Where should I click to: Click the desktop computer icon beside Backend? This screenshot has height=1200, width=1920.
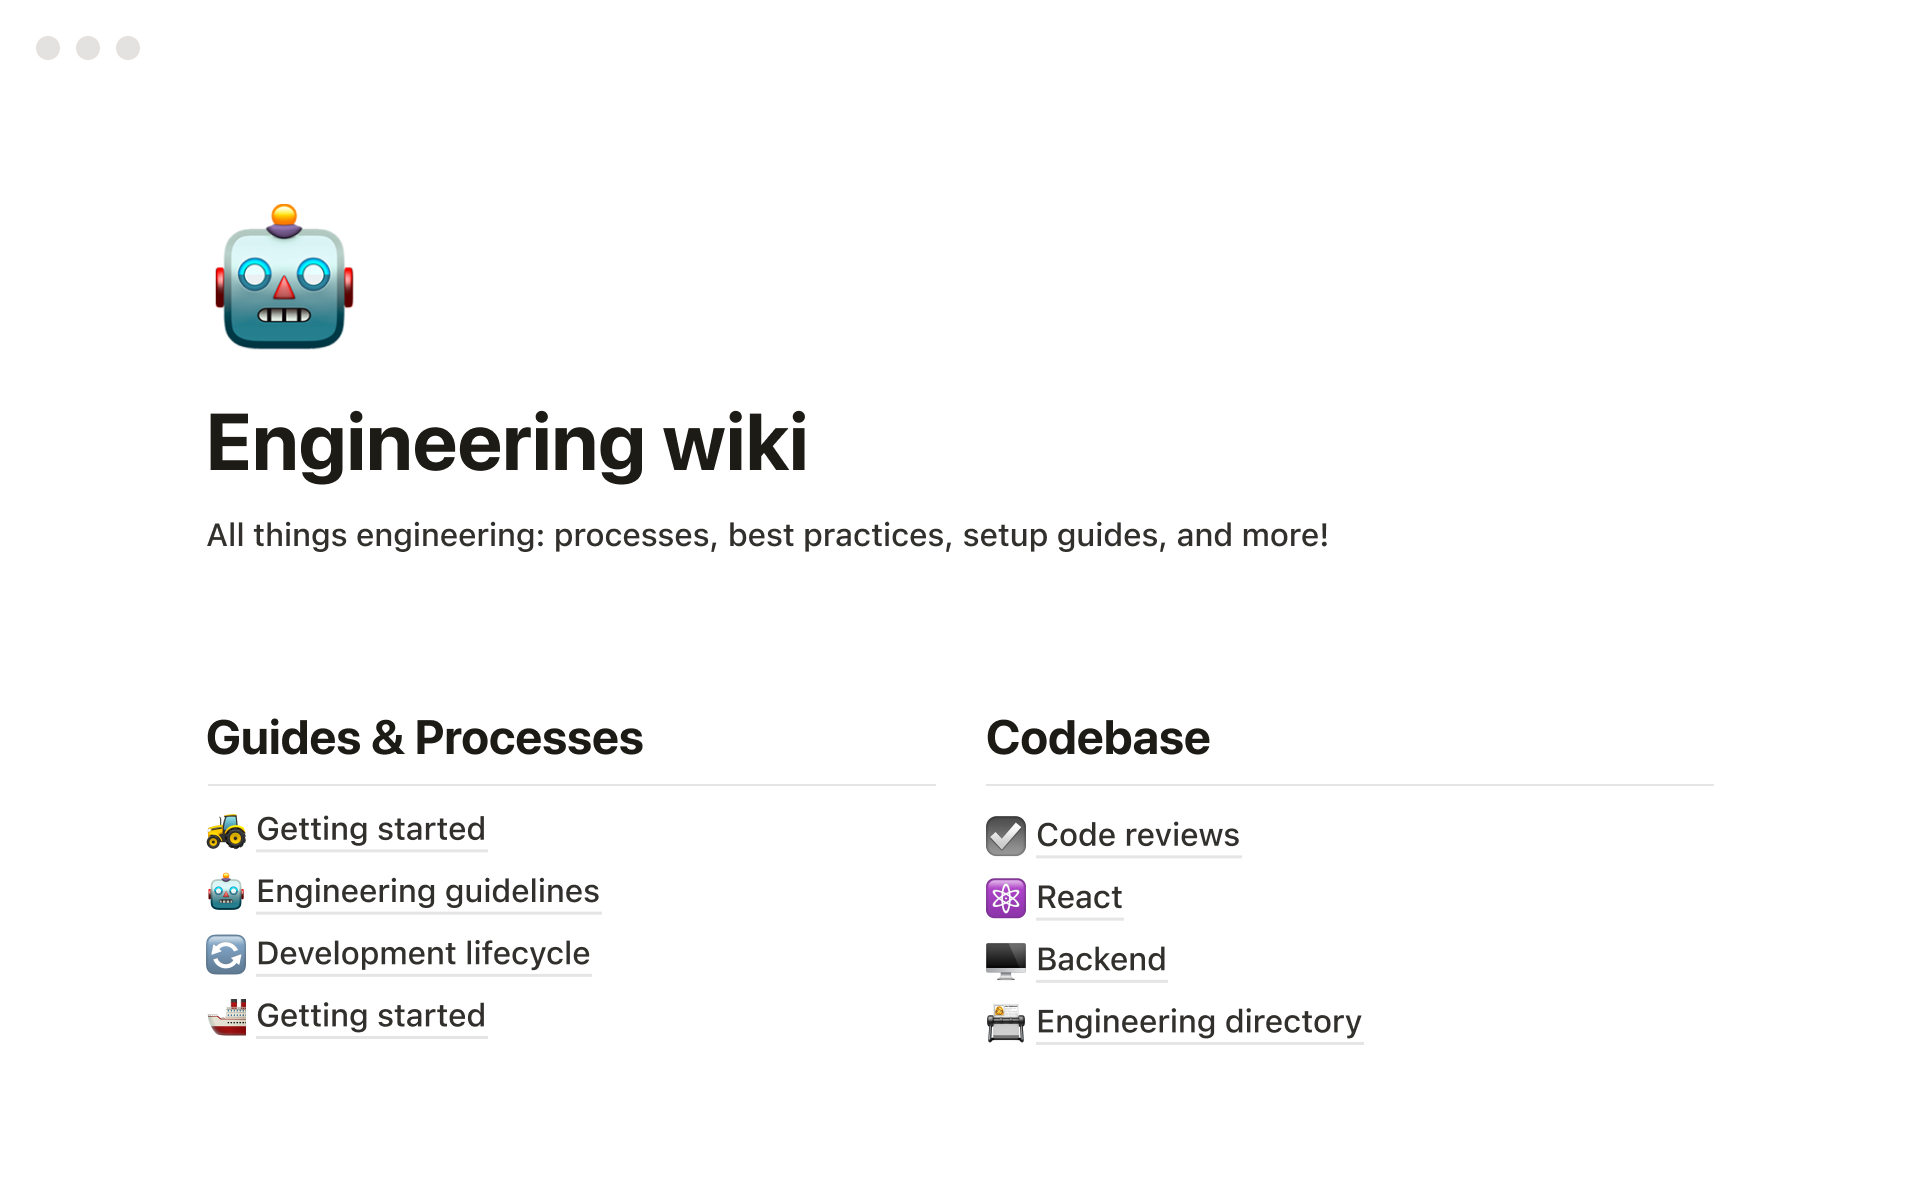click(1005, 960)
